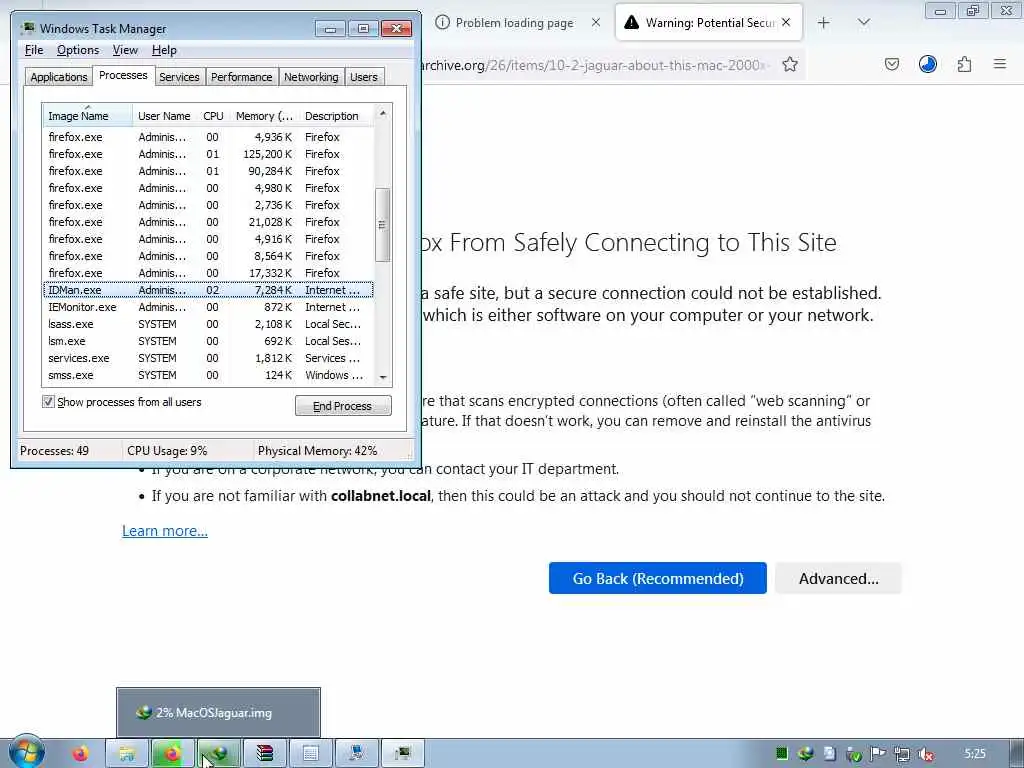
Task: Open Pocket save icon in Firefox toolbar
Action: click(x=892, y=64)
